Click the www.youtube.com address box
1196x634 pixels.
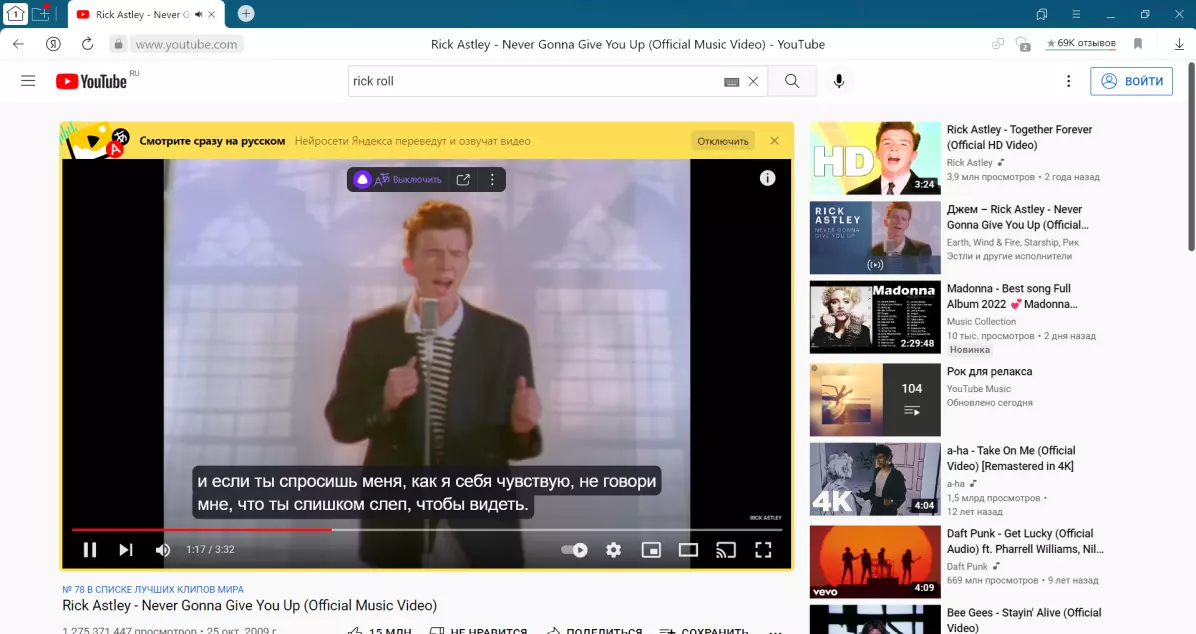186,44
